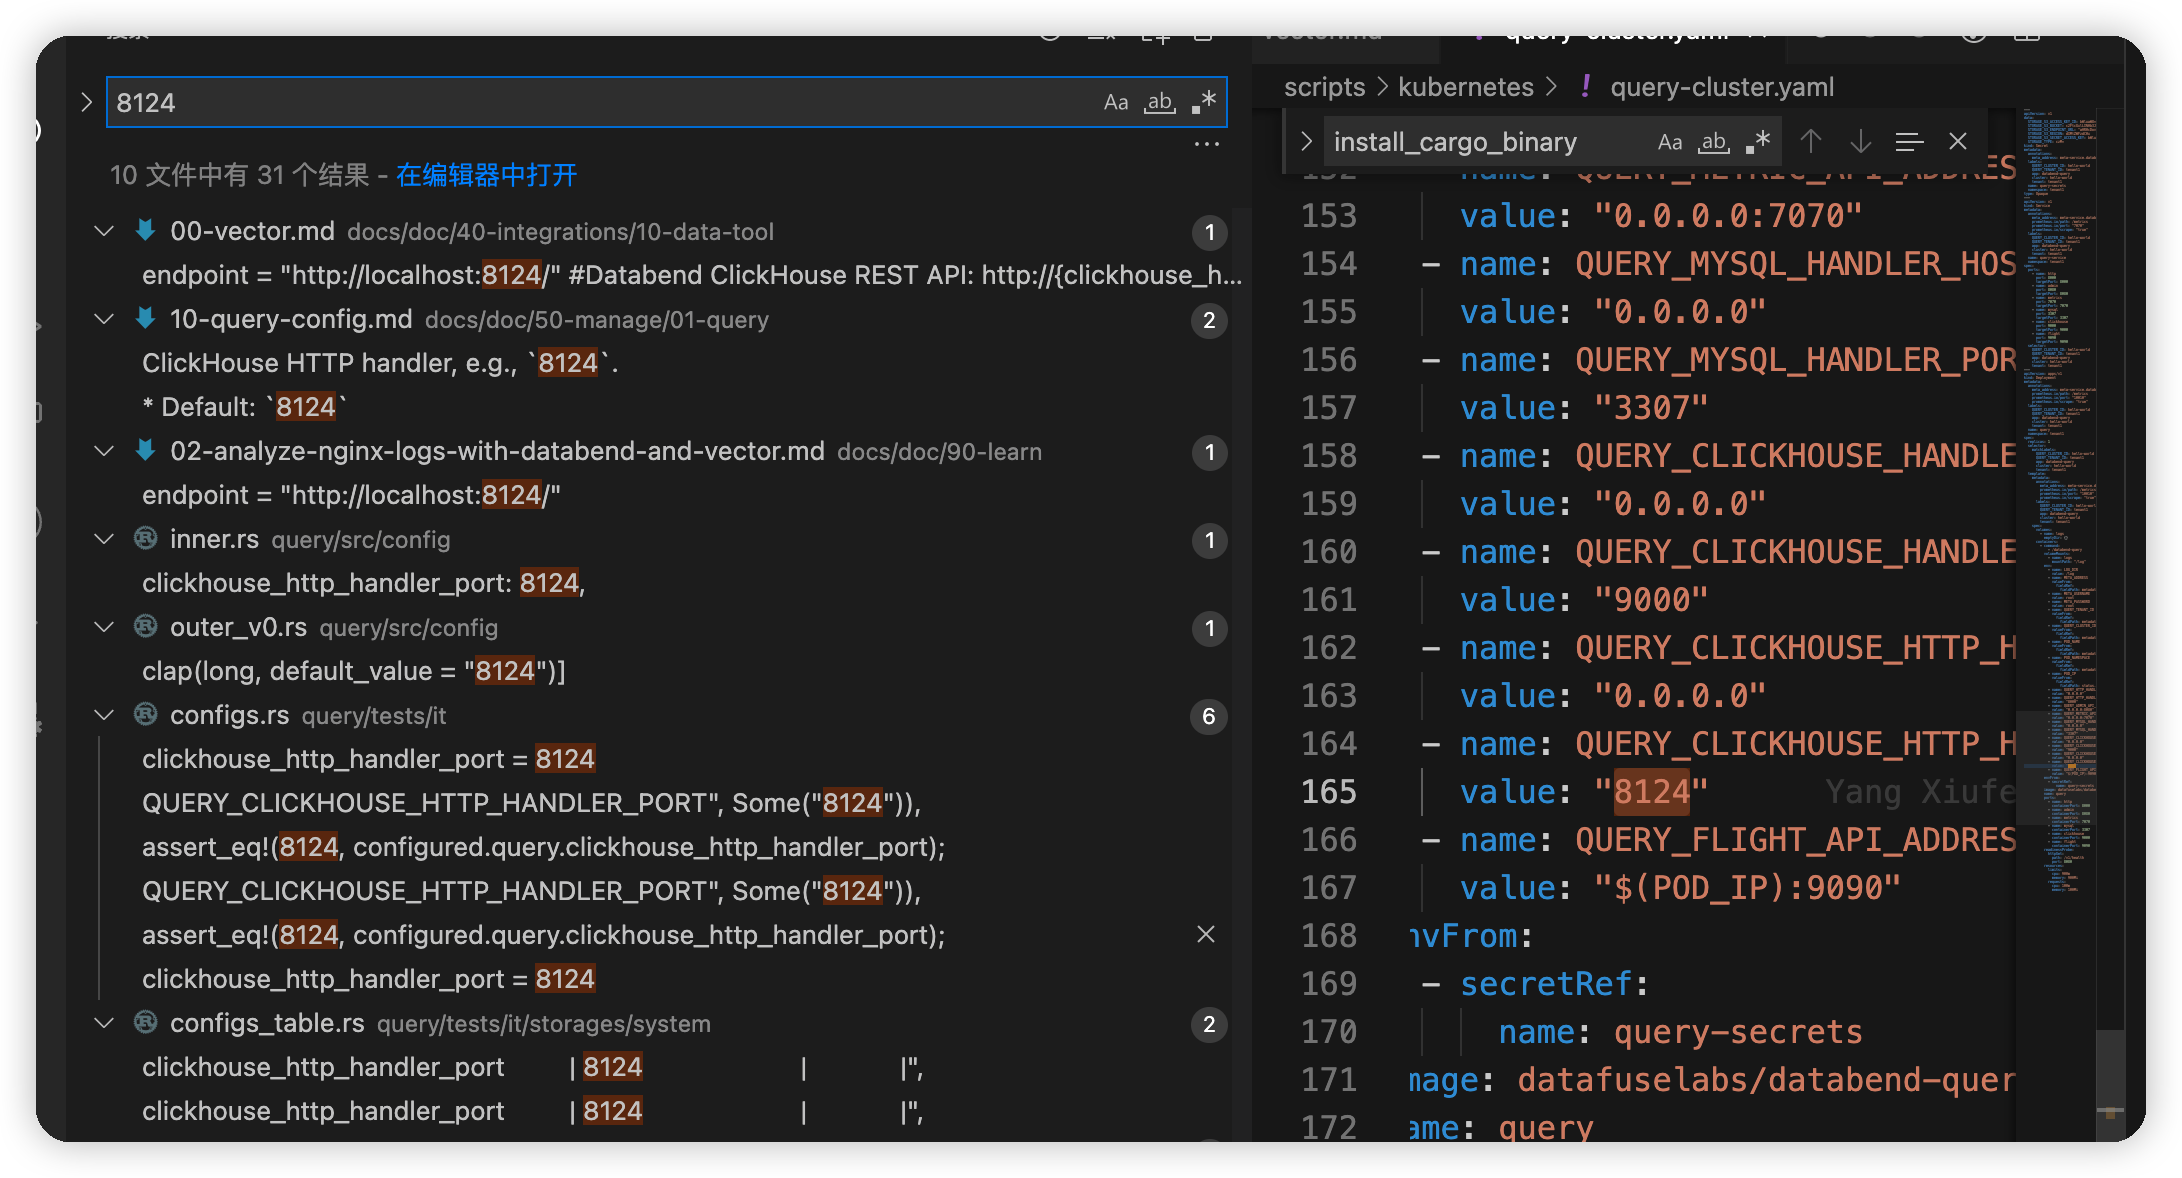The height and width of the screenshot is (1178, 2182).
Task: Click Rust icon of inner.rs
Action: click(x=146, y=539)
